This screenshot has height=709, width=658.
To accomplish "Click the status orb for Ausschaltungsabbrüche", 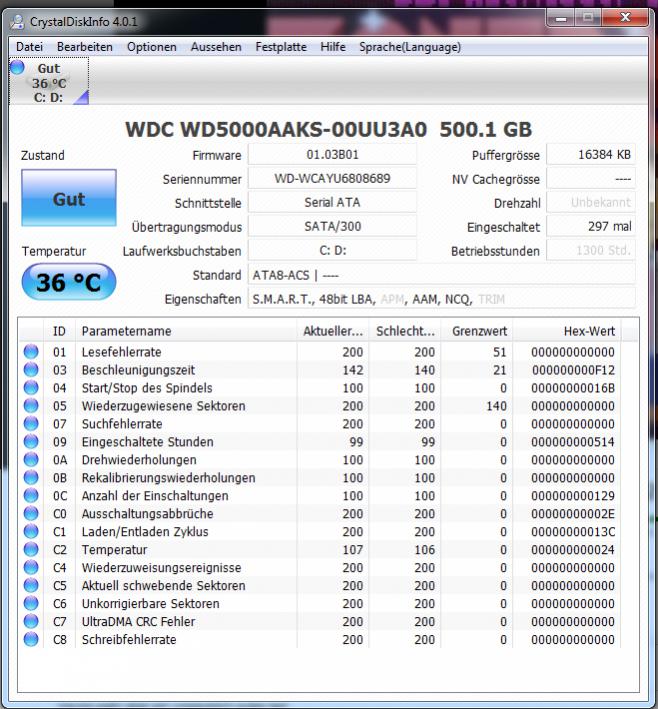I will (31, 513).
